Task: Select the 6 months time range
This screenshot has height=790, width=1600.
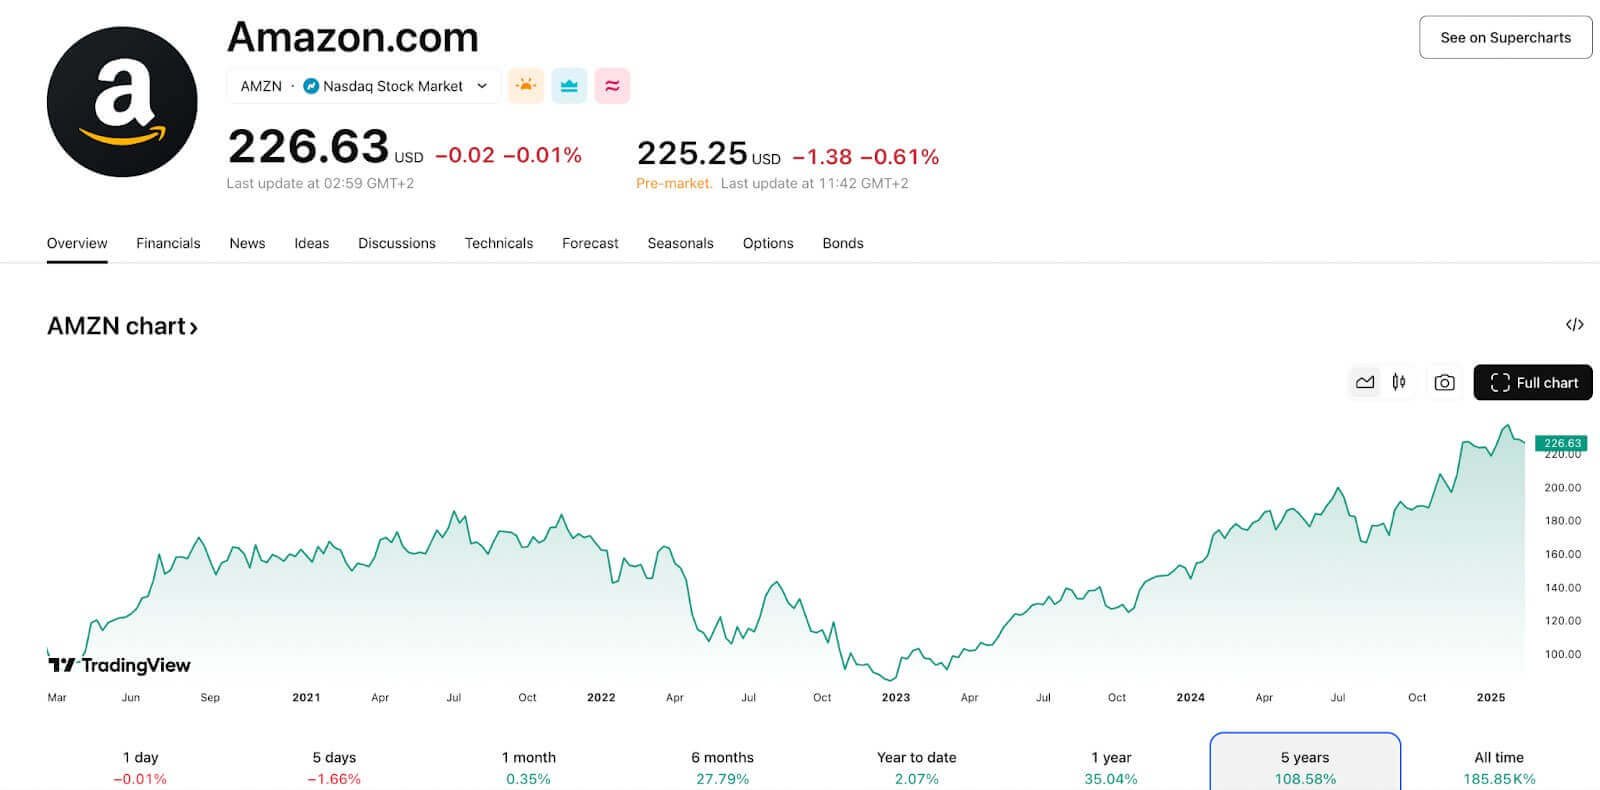Action: [x=722, y=767]
